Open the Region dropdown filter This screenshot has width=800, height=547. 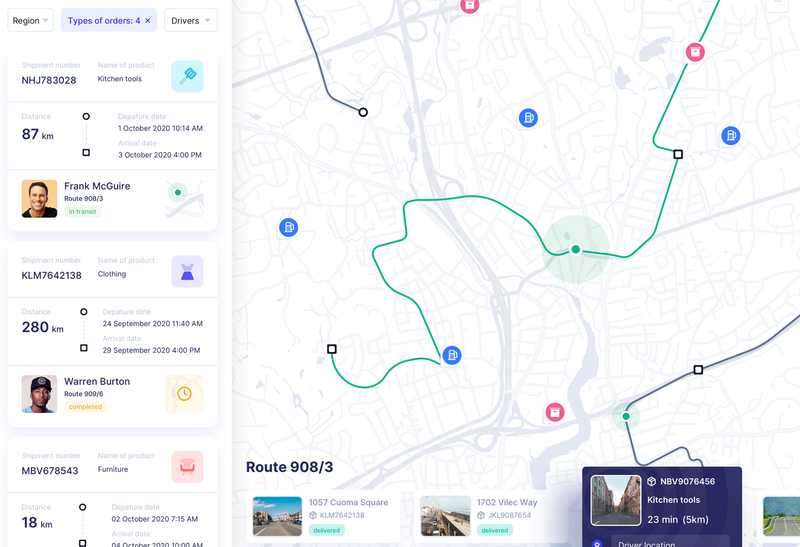click(31, 20)
